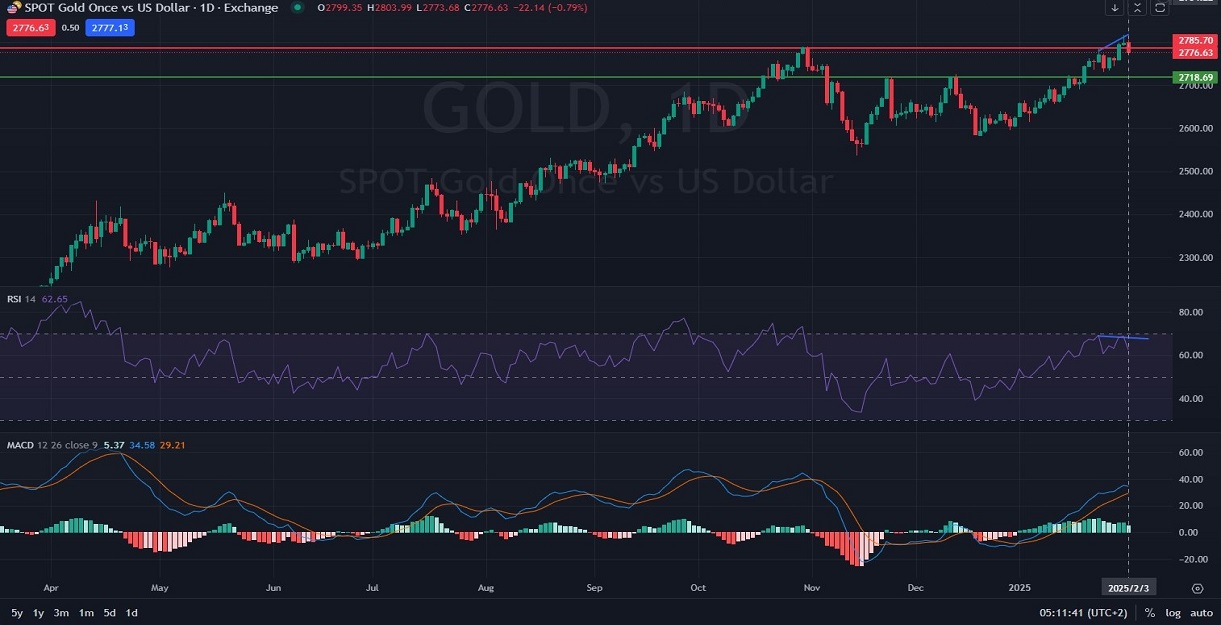Viewport: 1221px width, 625px height.
Task: Click the 2025/2/3 date marker on time axis
Action: (1128, 588)
